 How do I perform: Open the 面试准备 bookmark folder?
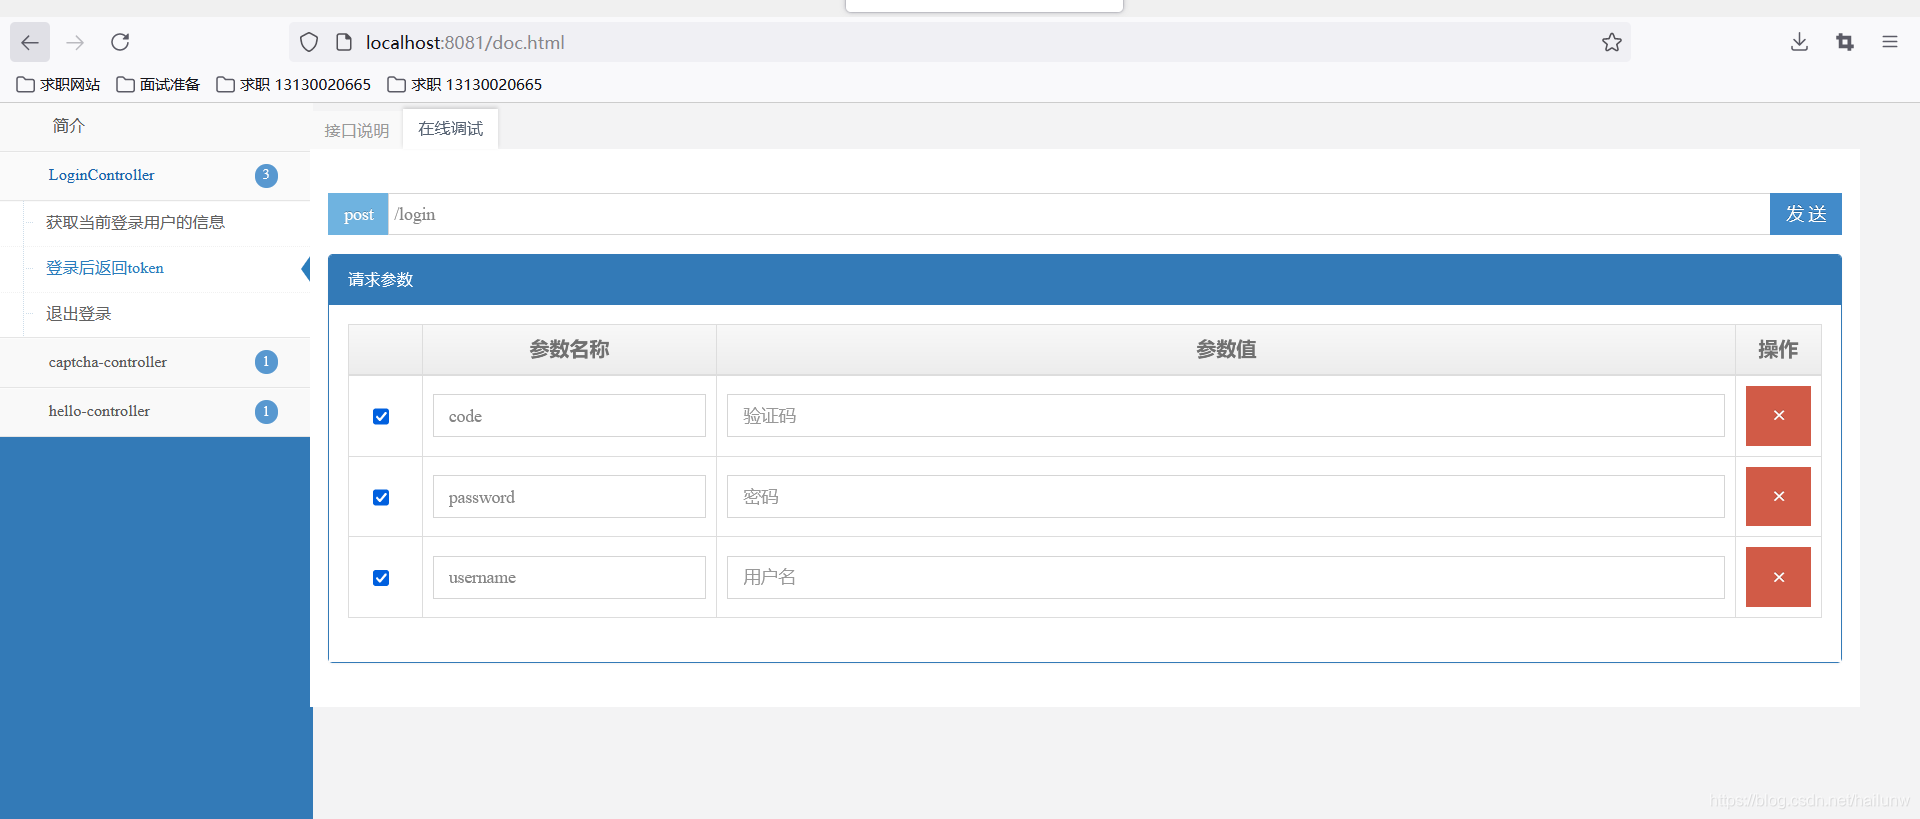158,84
